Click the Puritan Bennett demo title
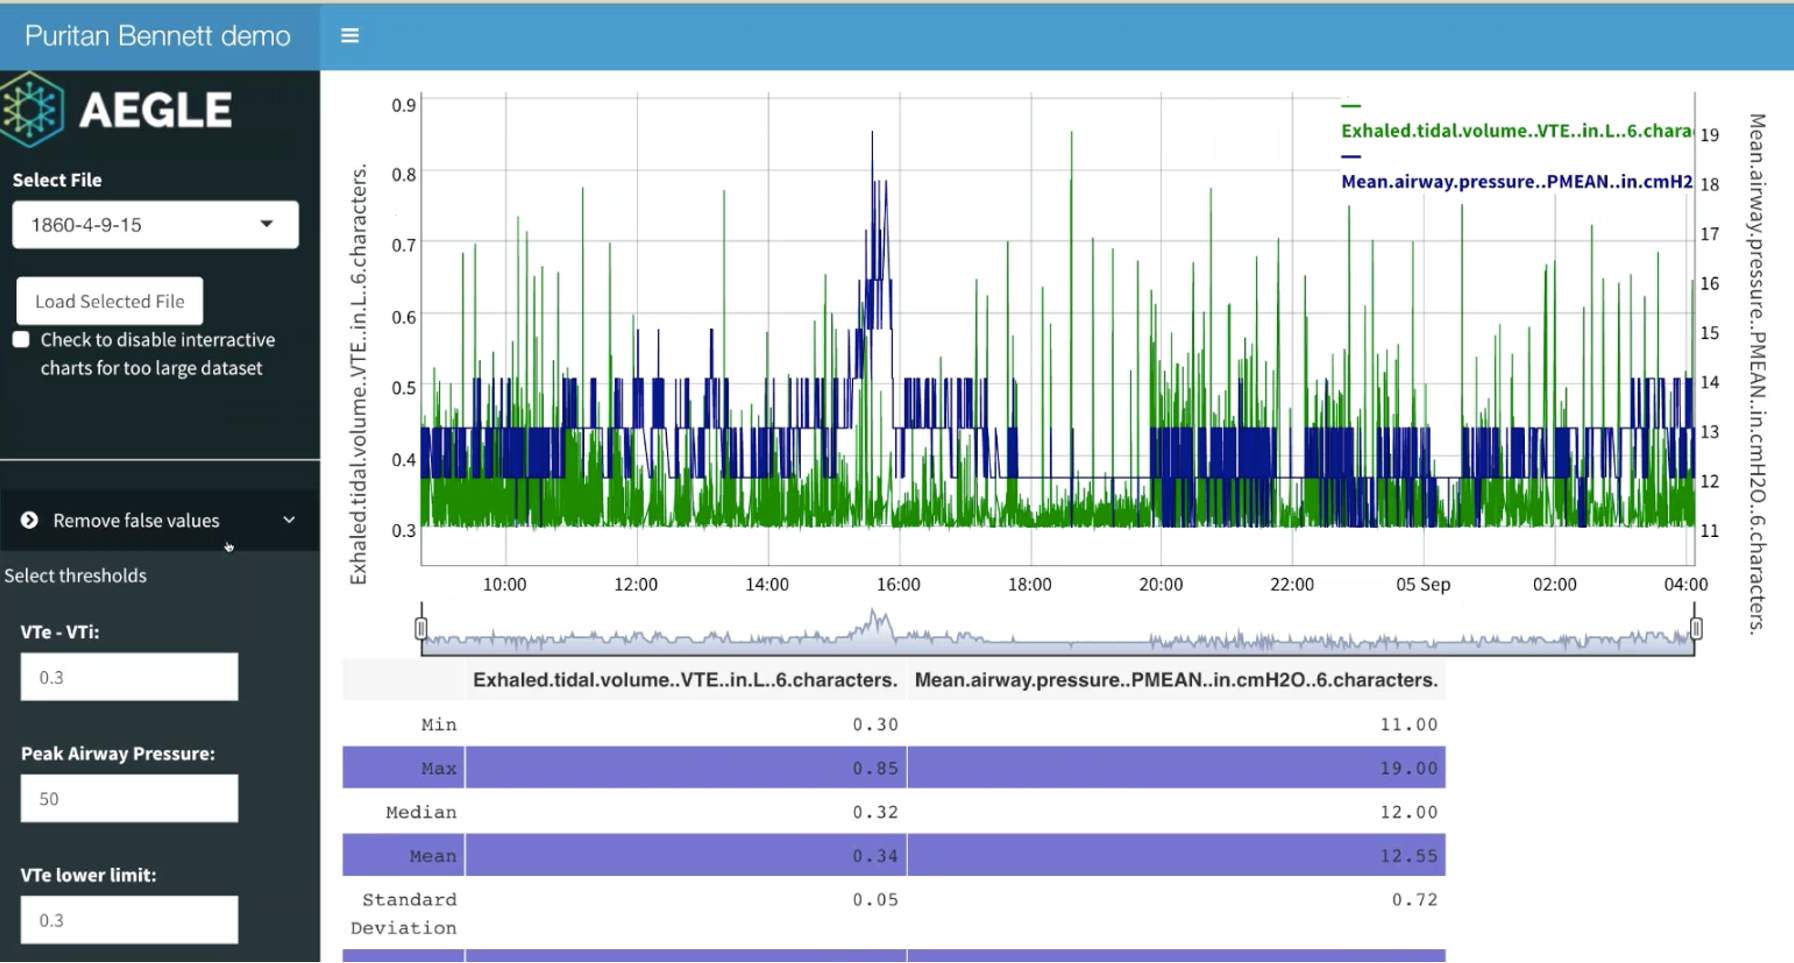The width and height of the screenshot is (1794, 963). [158, 36]
